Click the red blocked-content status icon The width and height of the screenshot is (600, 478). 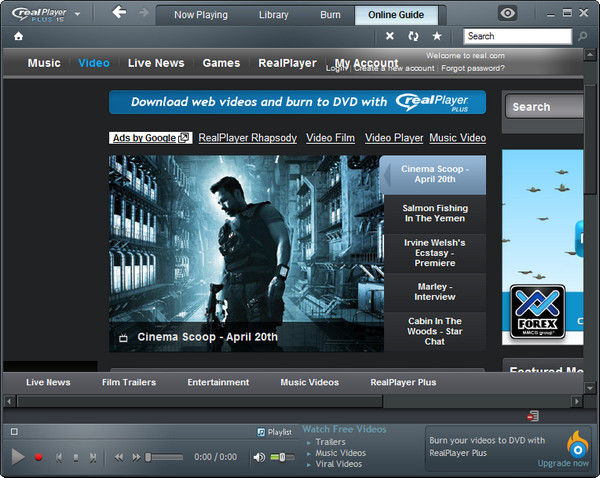point(533,416)
